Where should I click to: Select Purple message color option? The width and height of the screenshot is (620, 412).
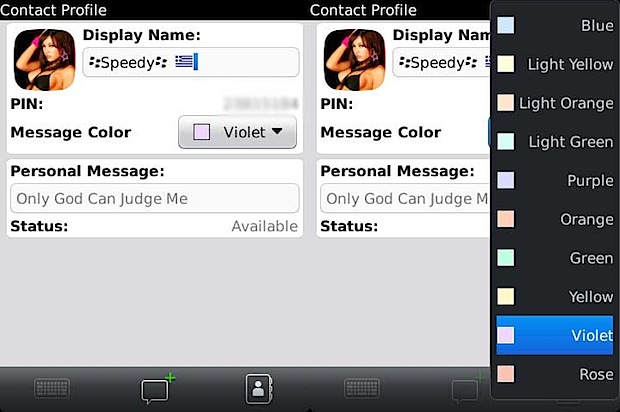(555, 180)
